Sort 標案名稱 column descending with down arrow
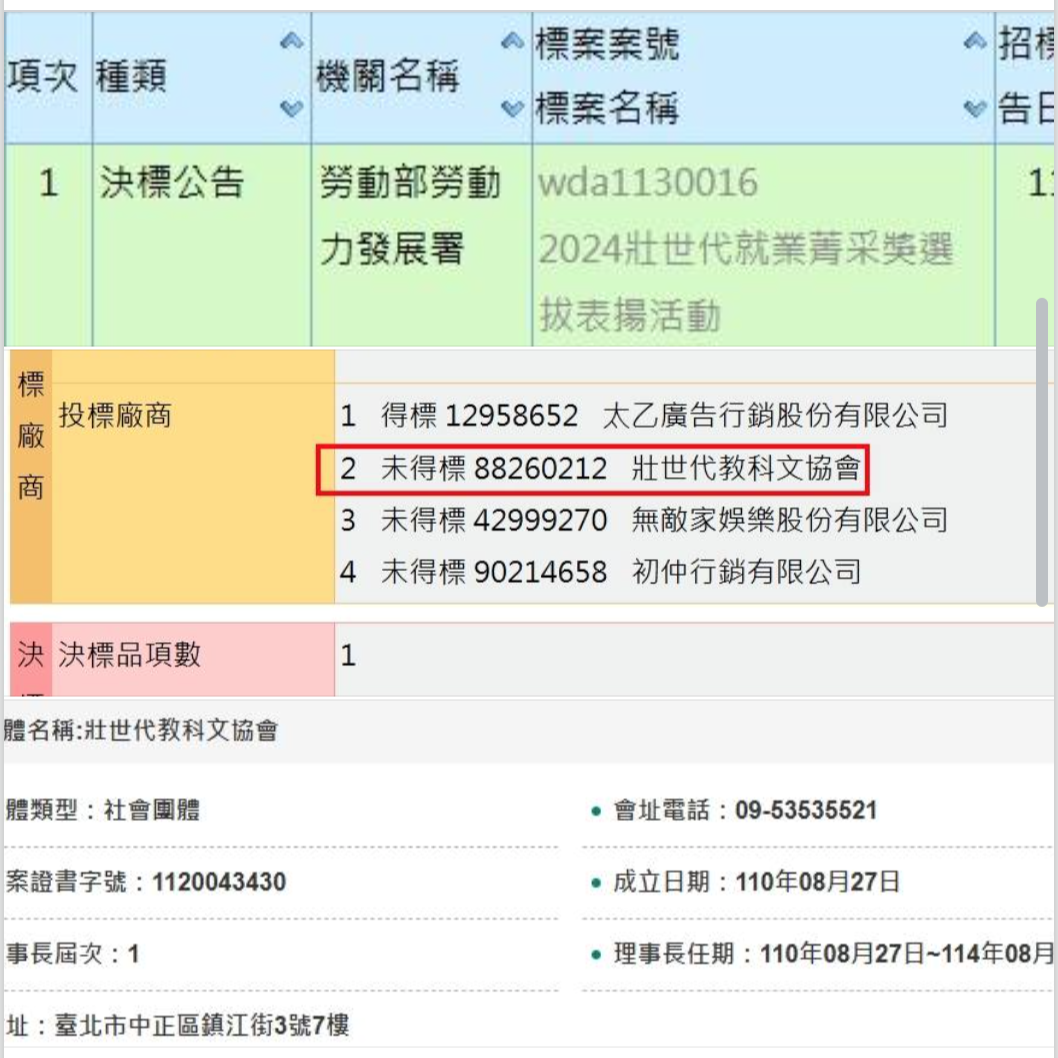Screen dimensions: 1058x1058 tap(975, 108)
